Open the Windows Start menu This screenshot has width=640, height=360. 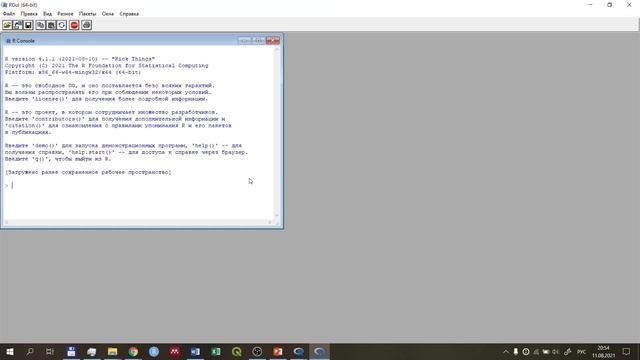click(9, 351)
